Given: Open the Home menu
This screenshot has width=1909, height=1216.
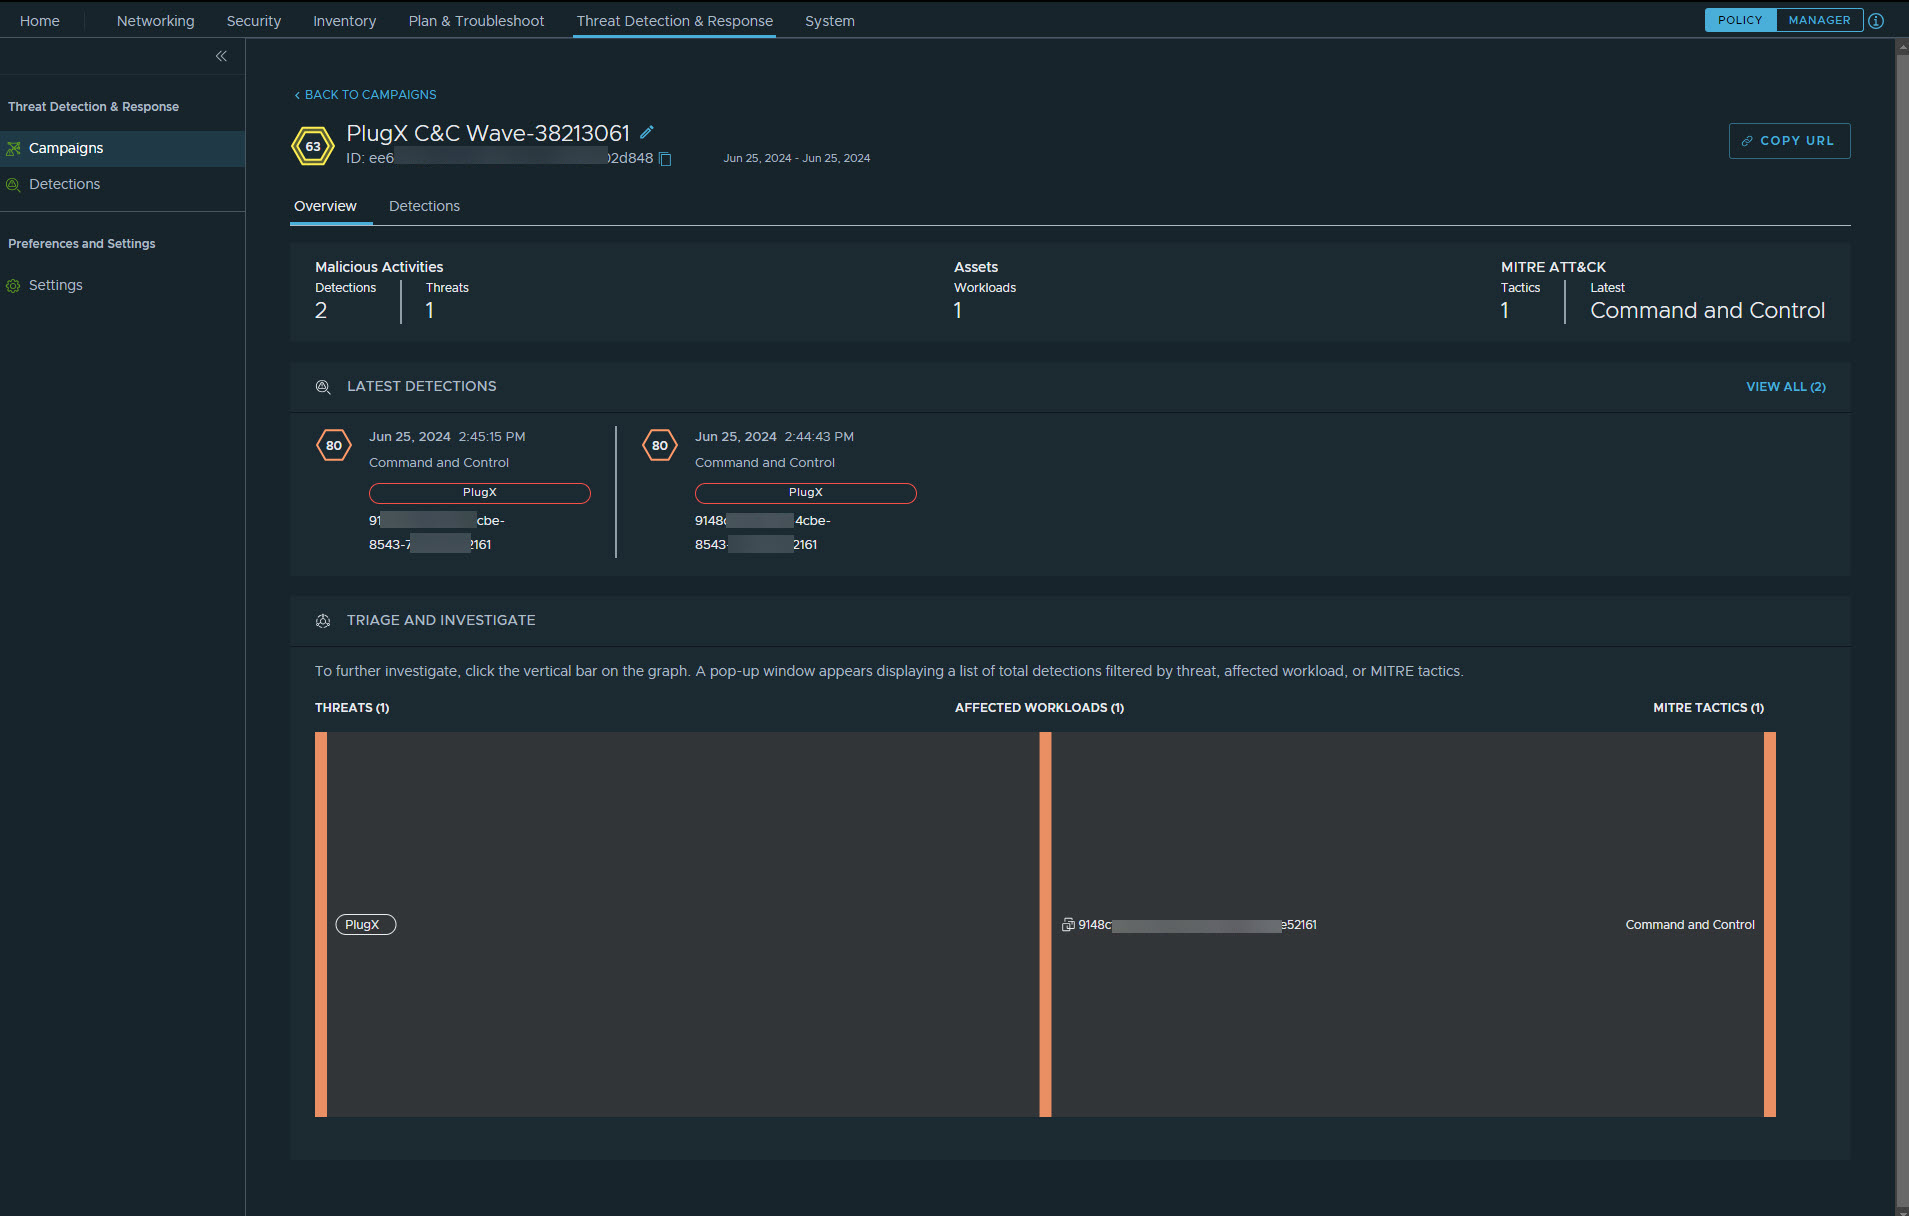Looking at the screenshot, I should pos(40,21).
